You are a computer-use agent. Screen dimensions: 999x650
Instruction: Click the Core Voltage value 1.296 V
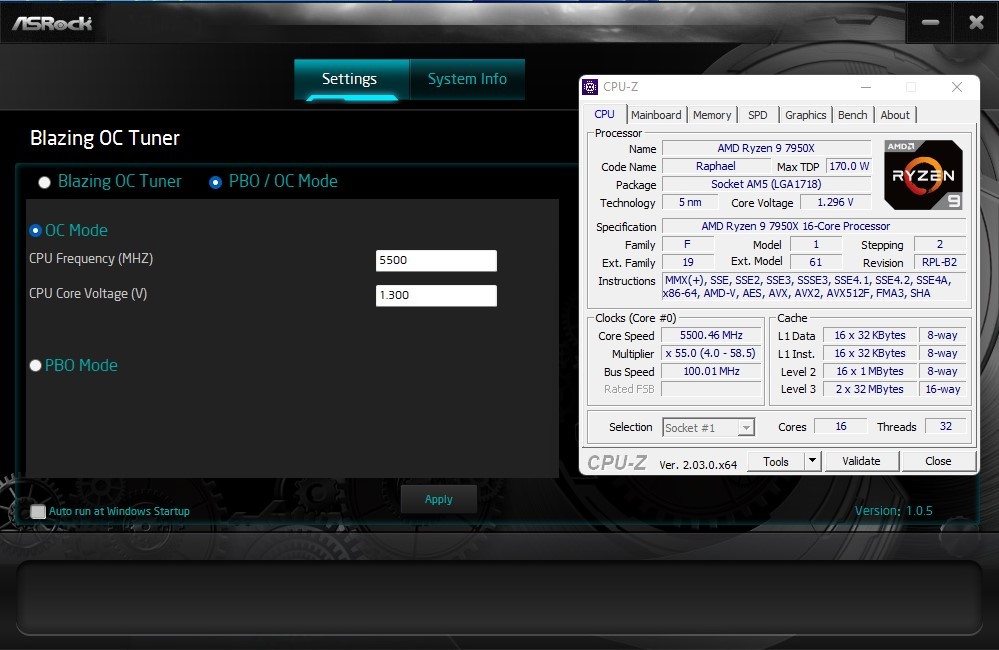pyautogui.click(x=835, y=202)
